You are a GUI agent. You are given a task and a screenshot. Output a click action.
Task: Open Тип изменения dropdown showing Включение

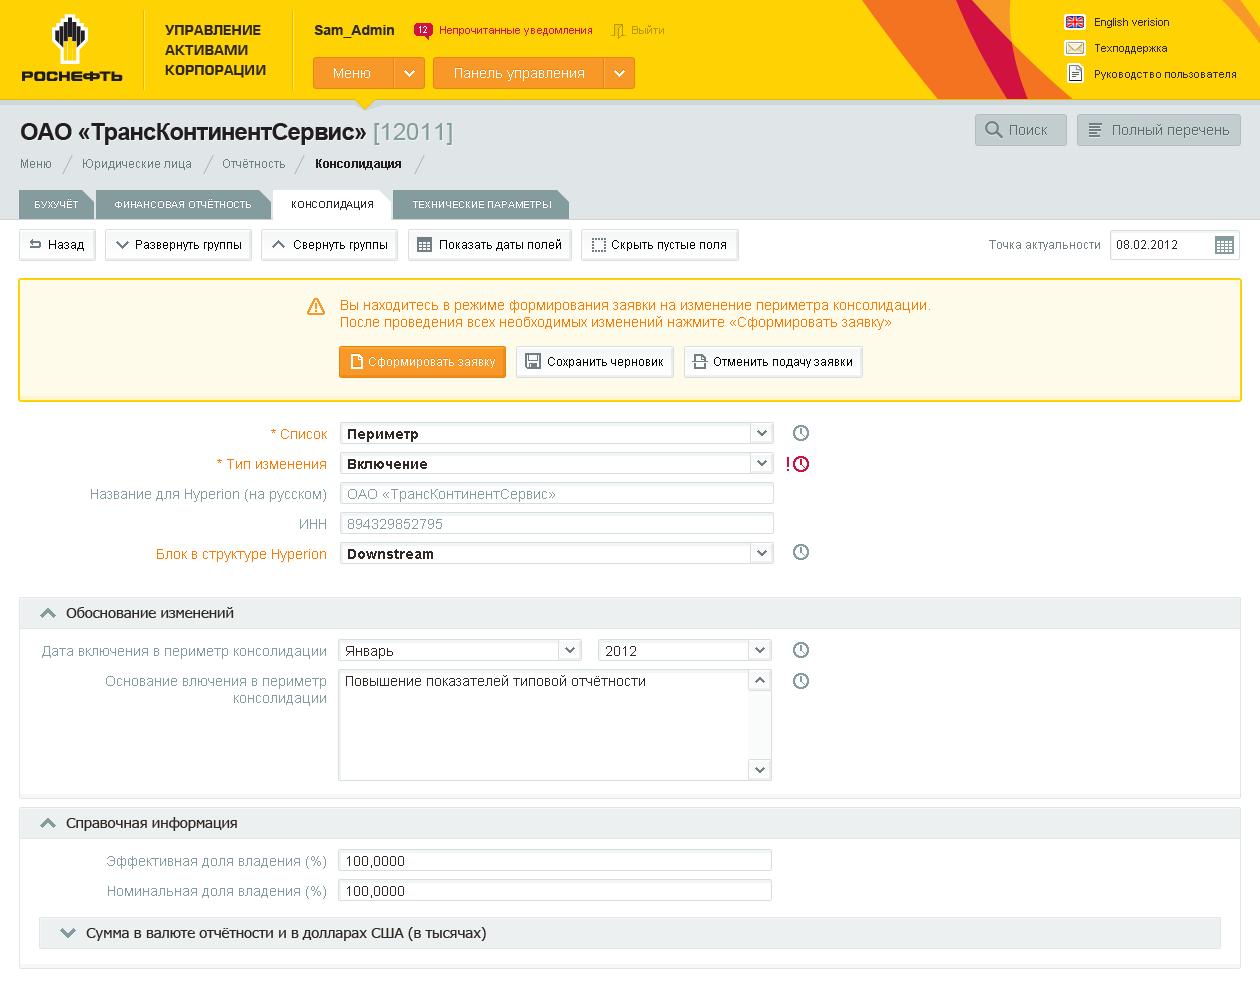(556, 464)
